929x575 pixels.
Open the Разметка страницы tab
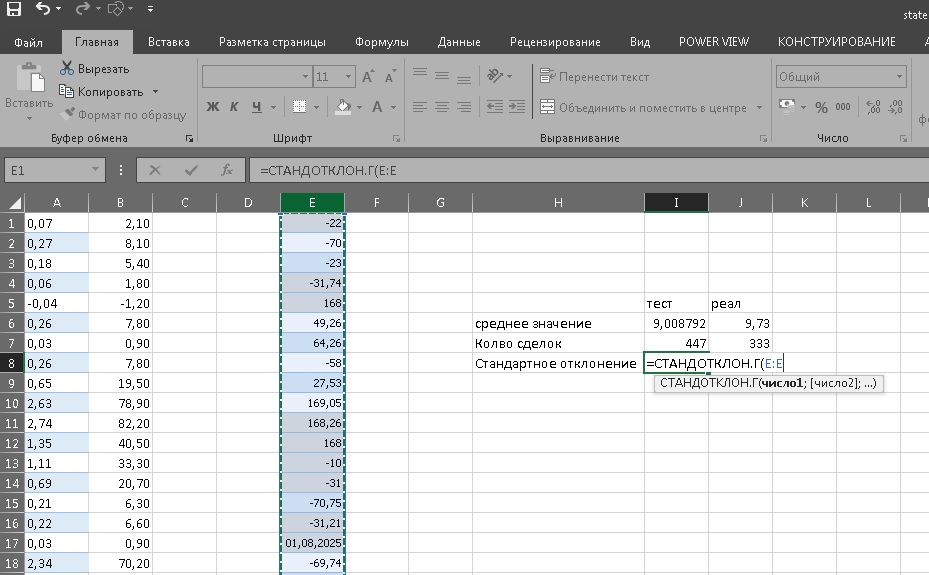click(x=272, y=42)
